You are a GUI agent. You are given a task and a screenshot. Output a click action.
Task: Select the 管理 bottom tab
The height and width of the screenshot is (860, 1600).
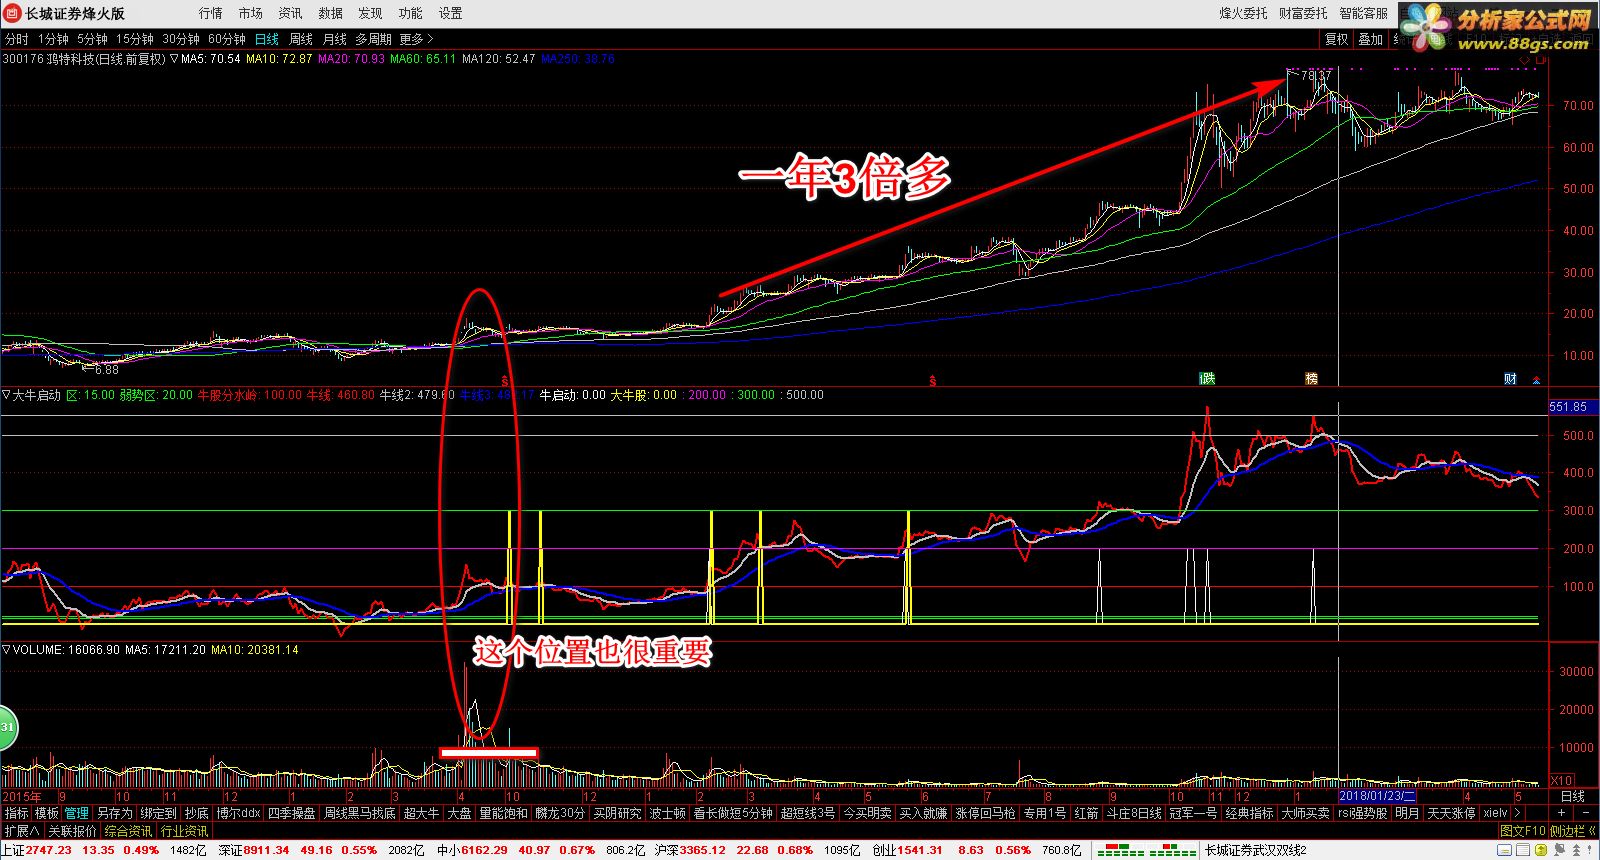click(77, 813)
